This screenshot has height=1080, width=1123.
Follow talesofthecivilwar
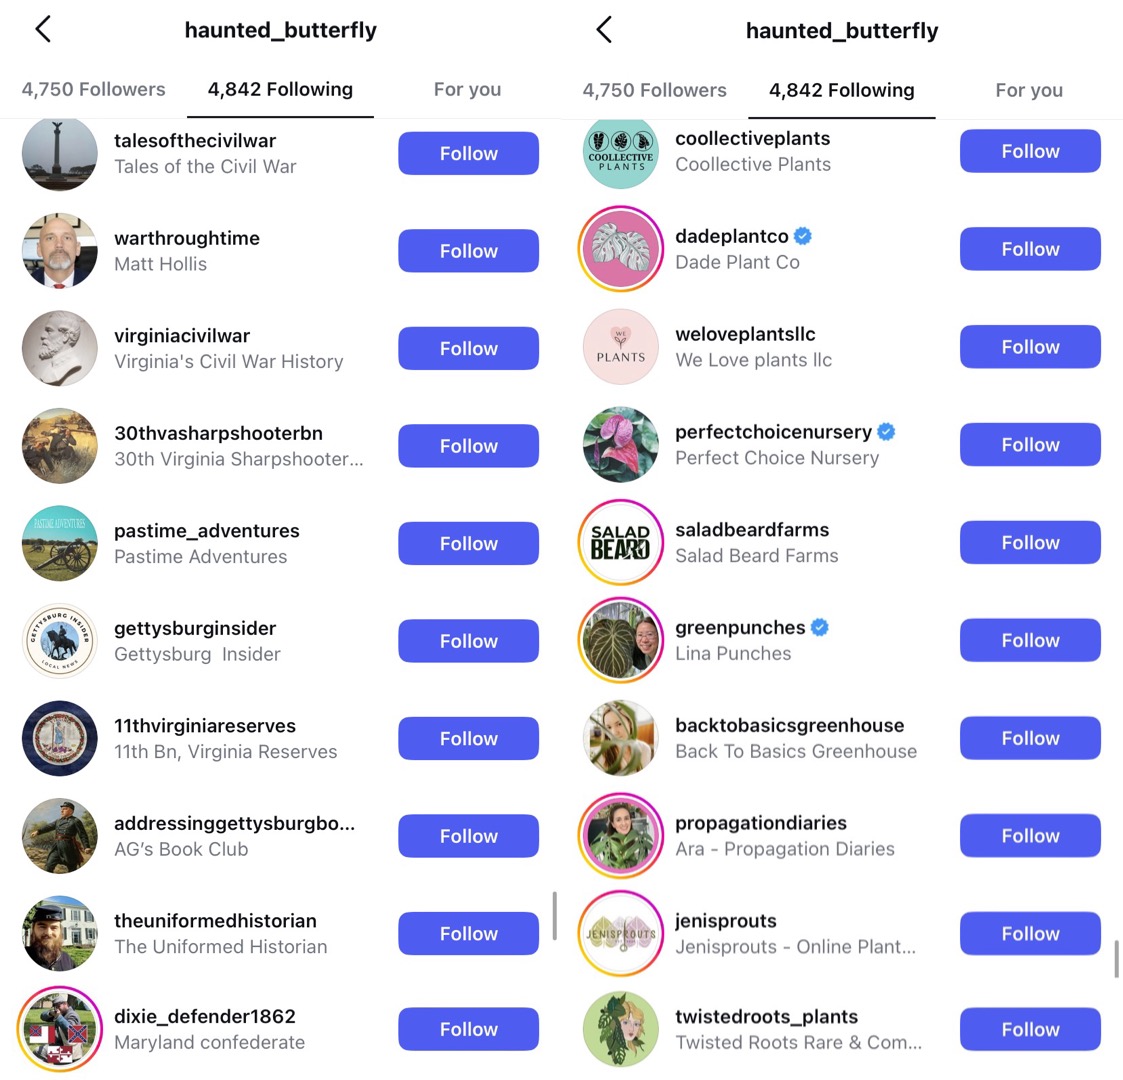pyautogui.click(x=468, y=153)
